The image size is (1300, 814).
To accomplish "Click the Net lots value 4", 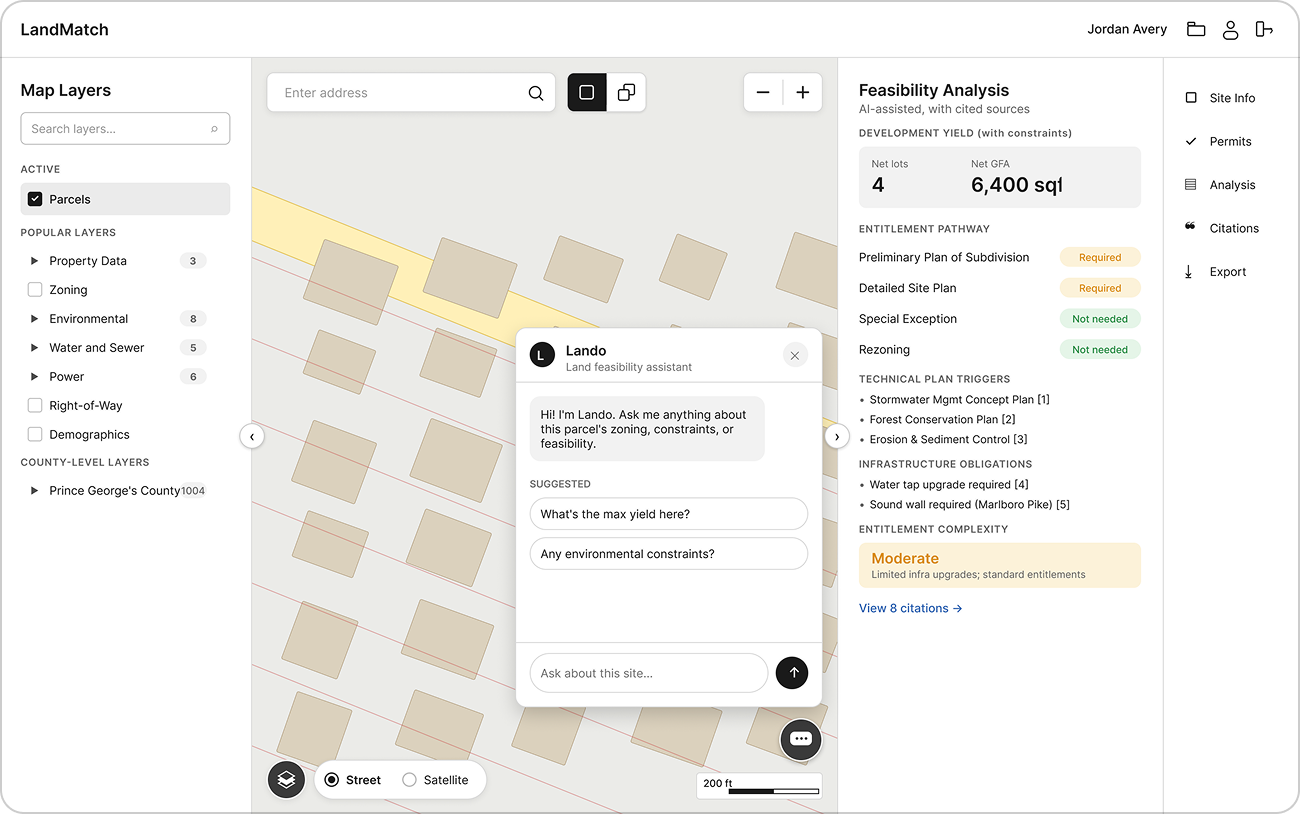I will click(x=878, y=185).
